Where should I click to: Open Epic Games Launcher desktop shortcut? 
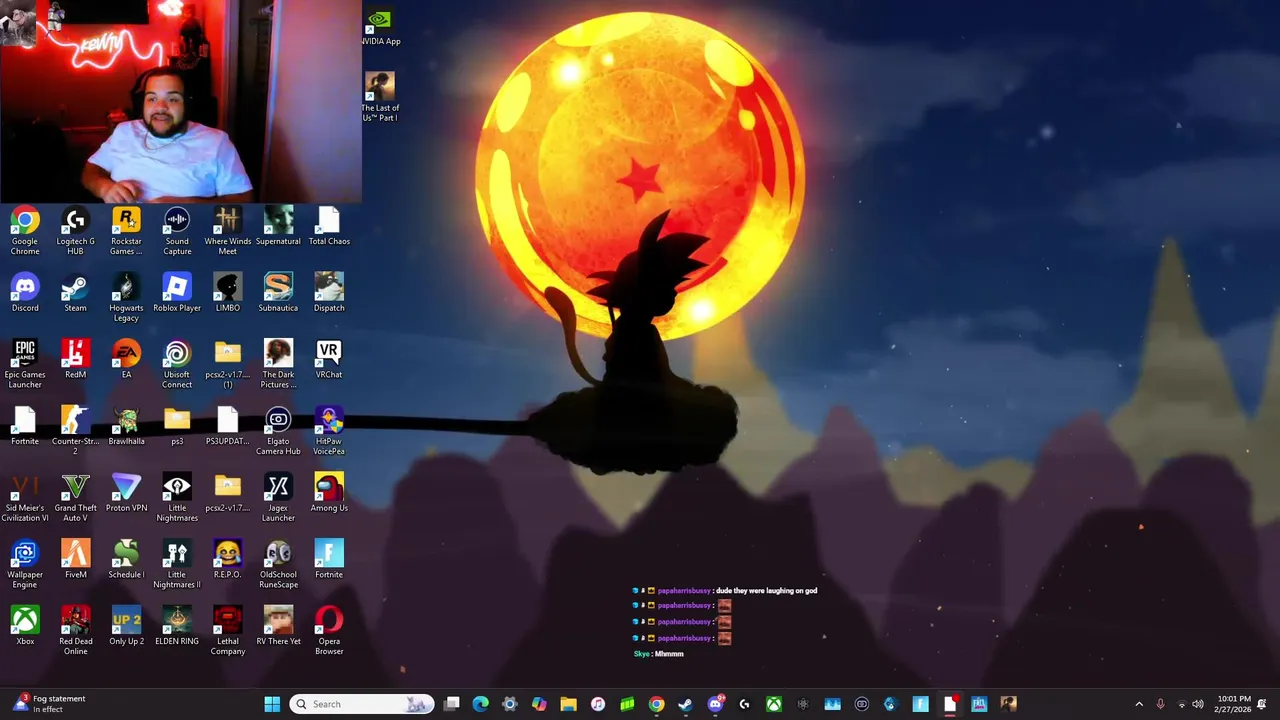click(25, 364)
